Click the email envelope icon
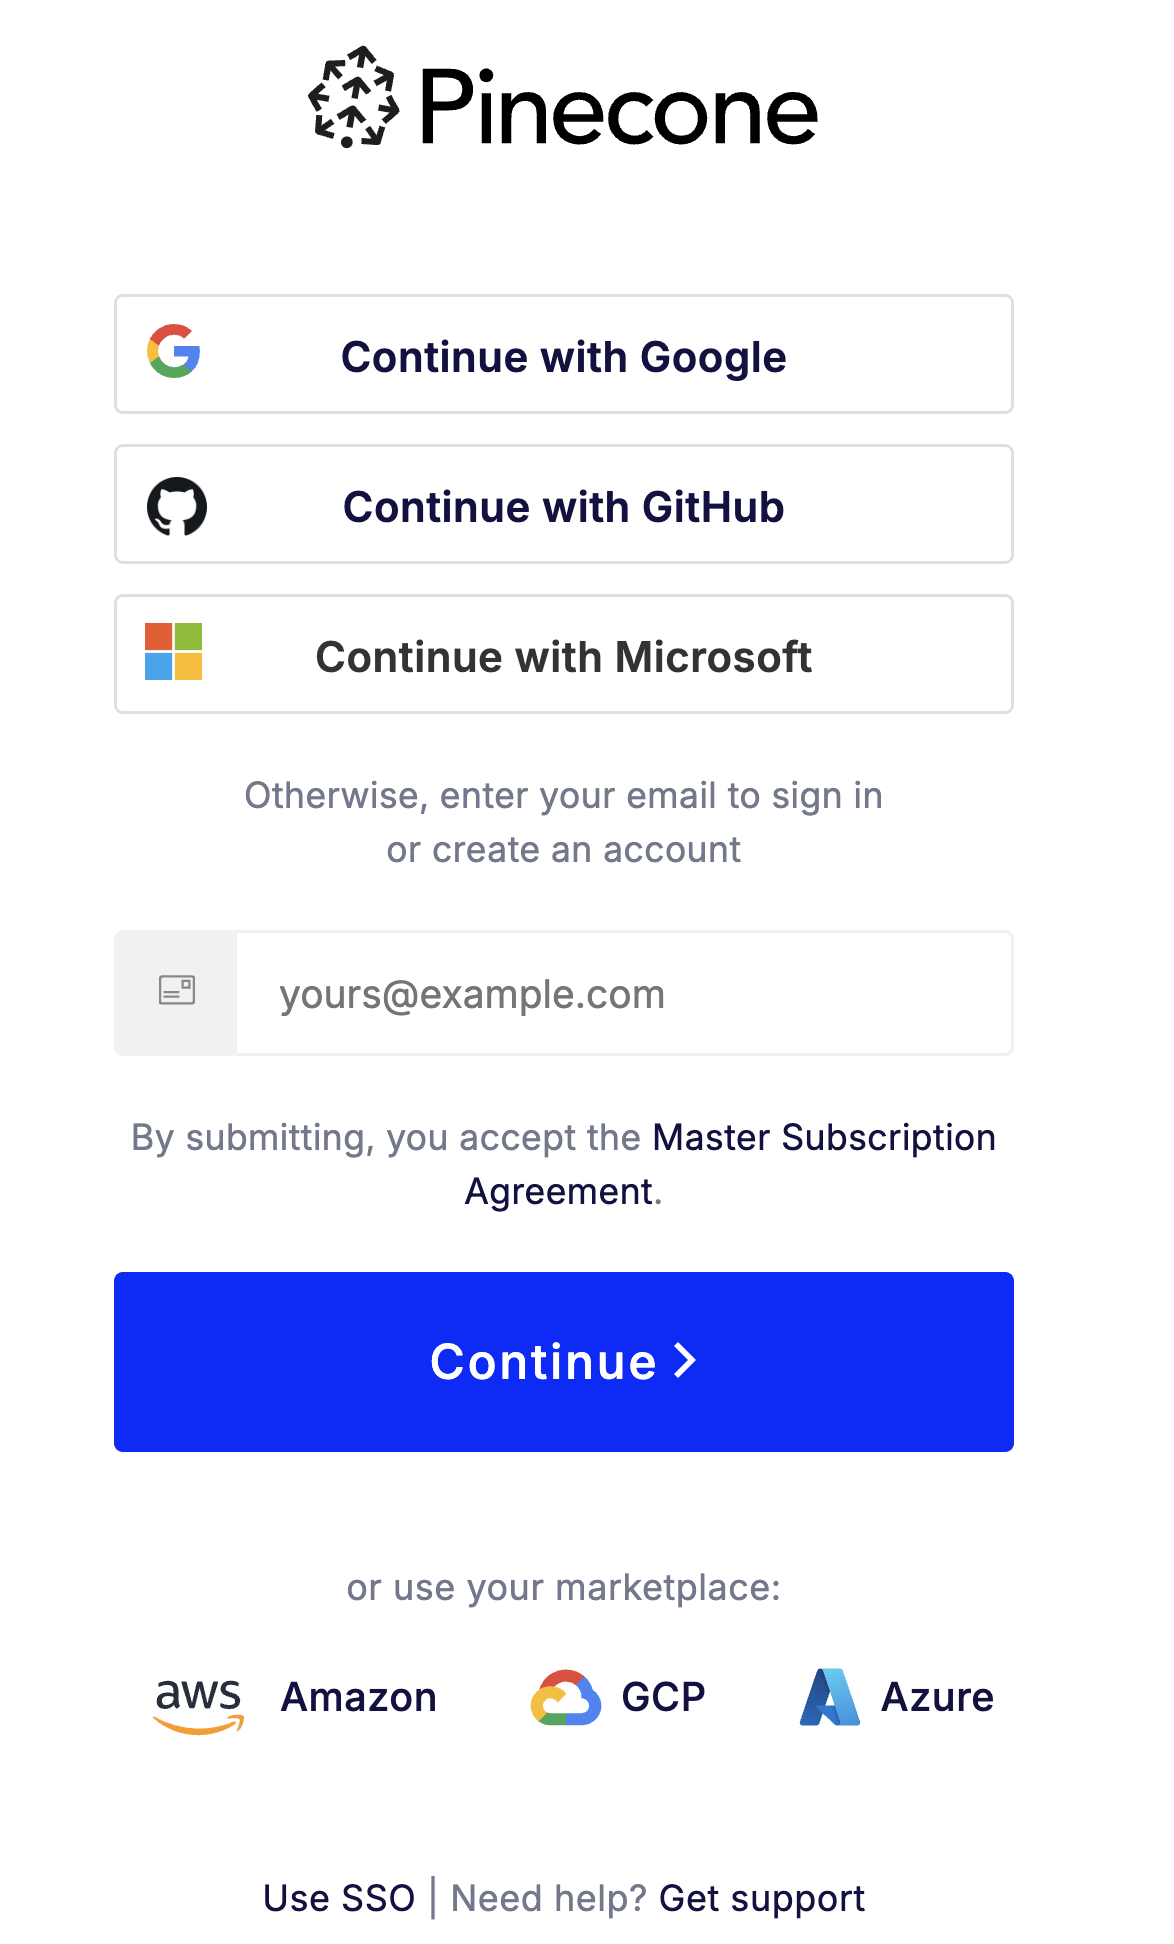Viewport: 1174px width, 1944px height. pos(177,991)
